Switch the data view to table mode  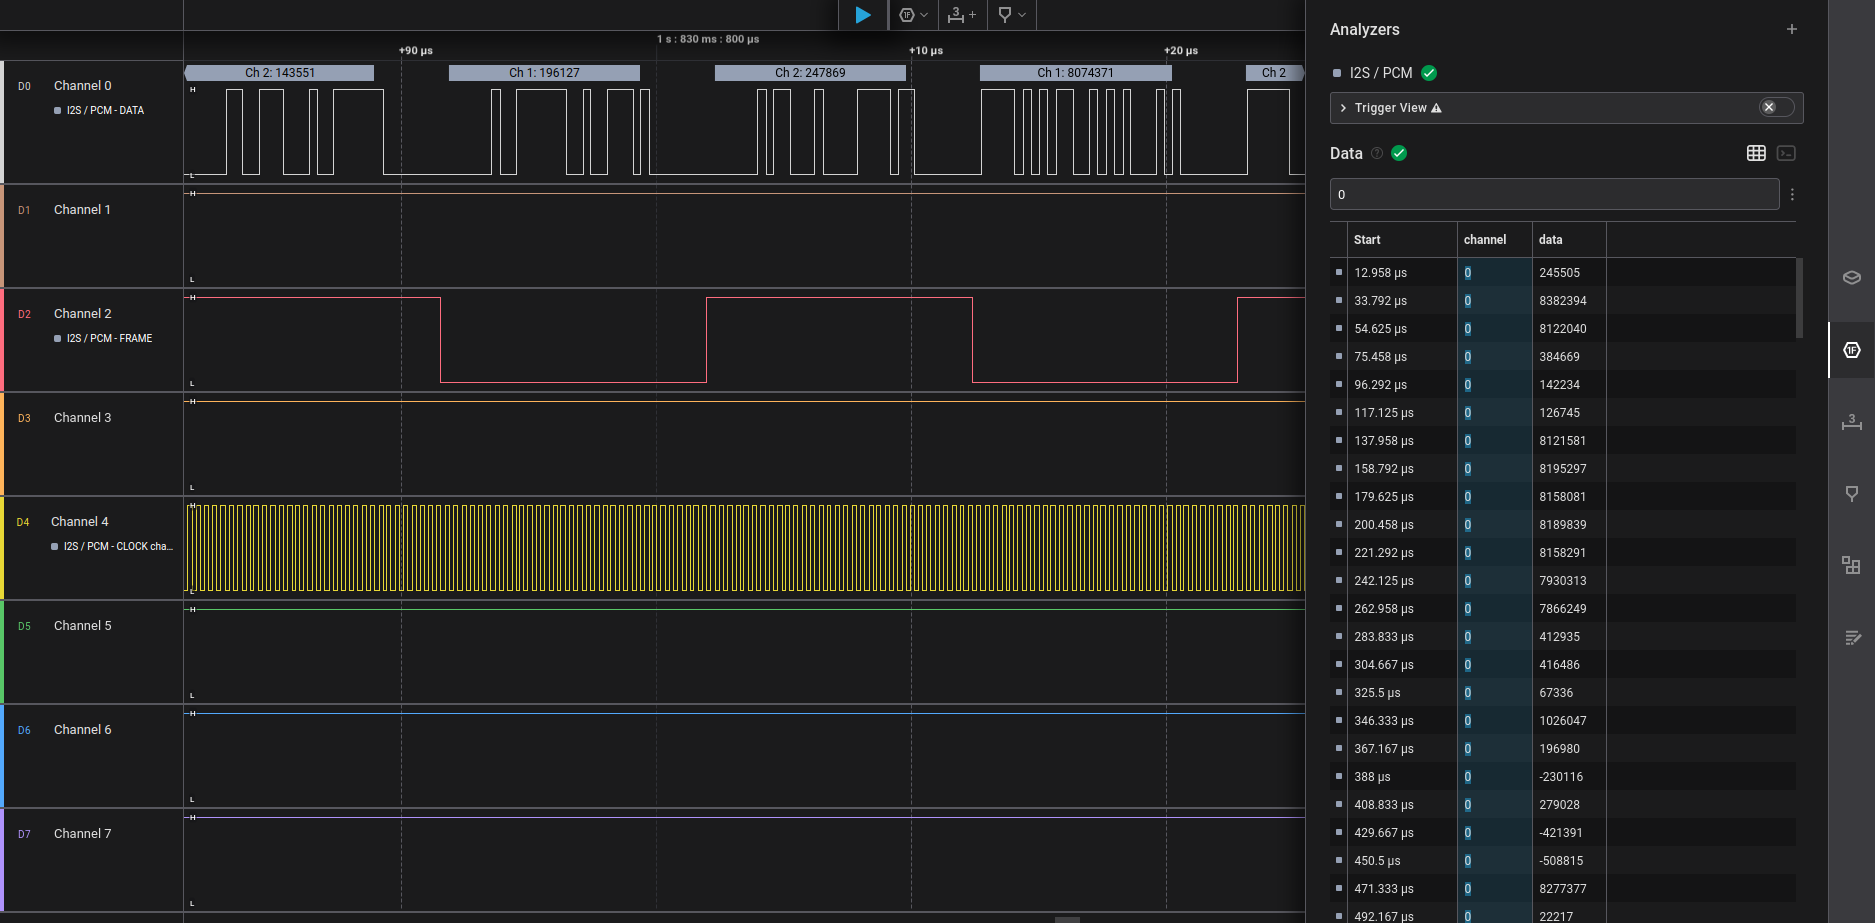coord(1756,153)
